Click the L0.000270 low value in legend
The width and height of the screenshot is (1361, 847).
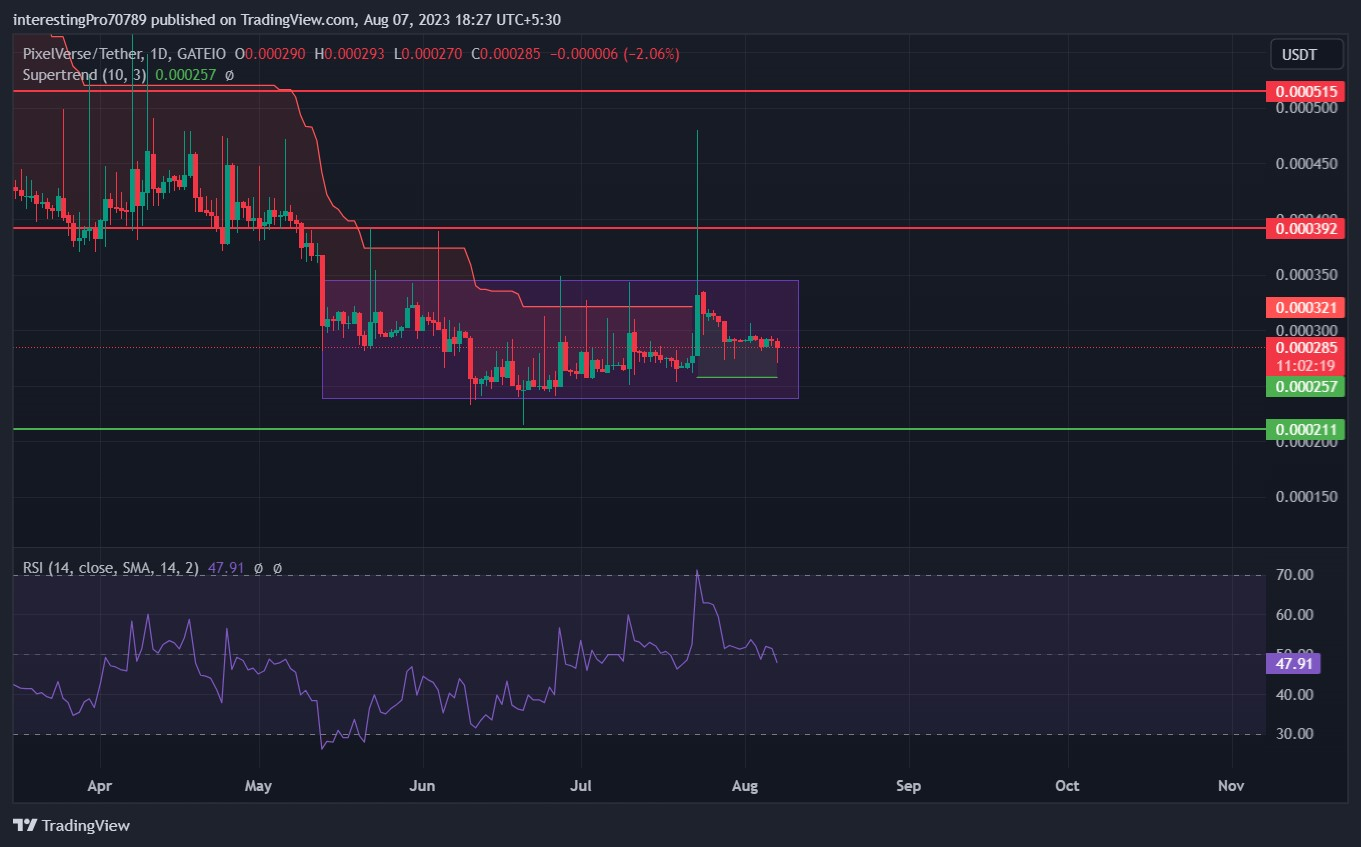point(430,54)
